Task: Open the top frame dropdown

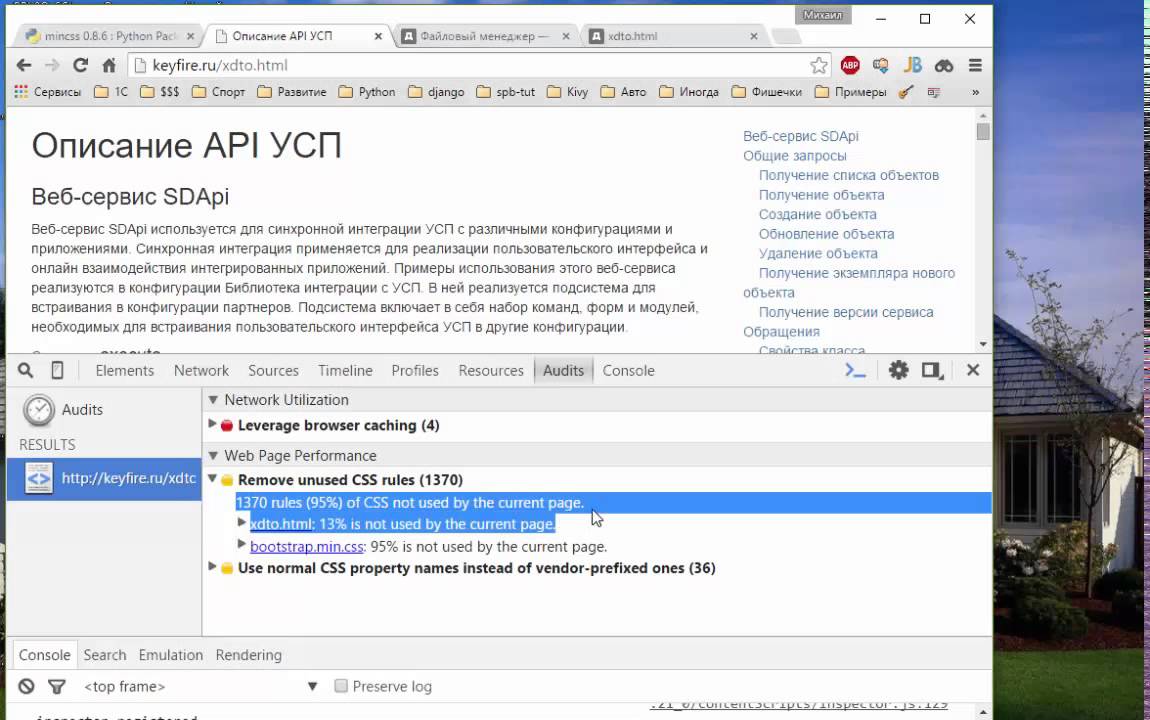Action: pos(201,686)
